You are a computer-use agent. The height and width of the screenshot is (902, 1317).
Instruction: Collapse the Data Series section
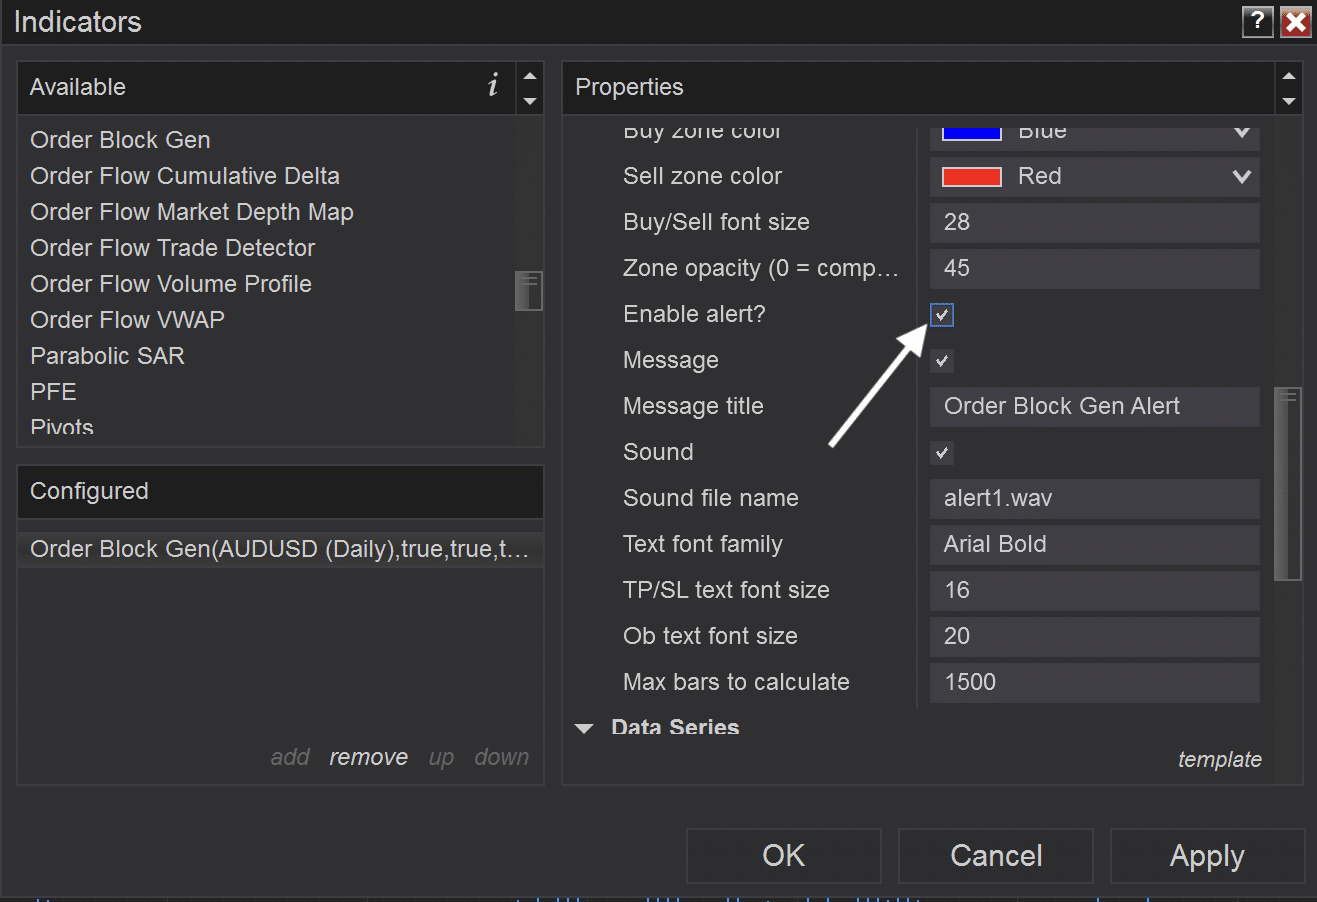coord(585,729)
